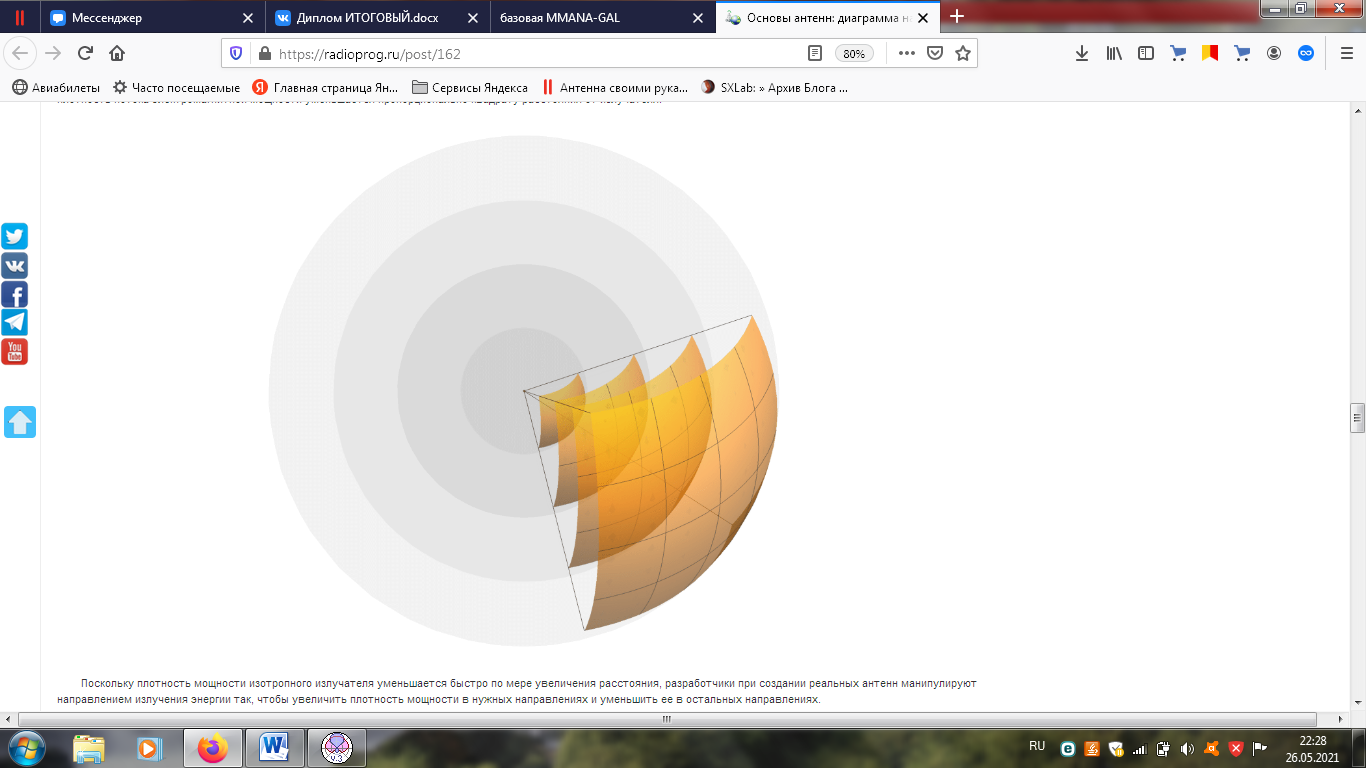The image size is (1366, 768).
Task: Close the базовая MMANA-GAL tab
Action: pos(698,17)
